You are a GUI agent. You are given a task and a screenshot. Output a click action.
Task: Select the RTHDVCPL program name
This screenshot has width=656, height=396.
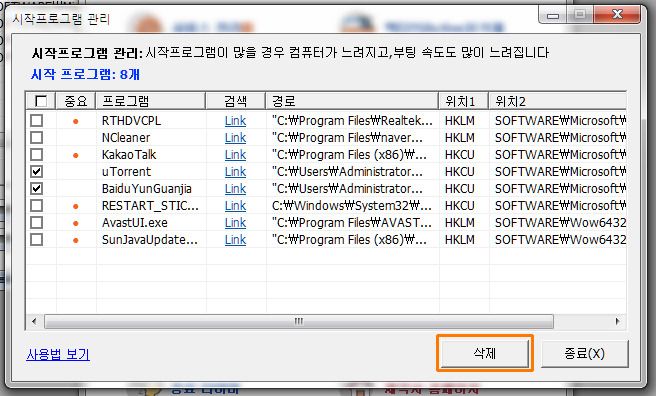tap(131, 121)
